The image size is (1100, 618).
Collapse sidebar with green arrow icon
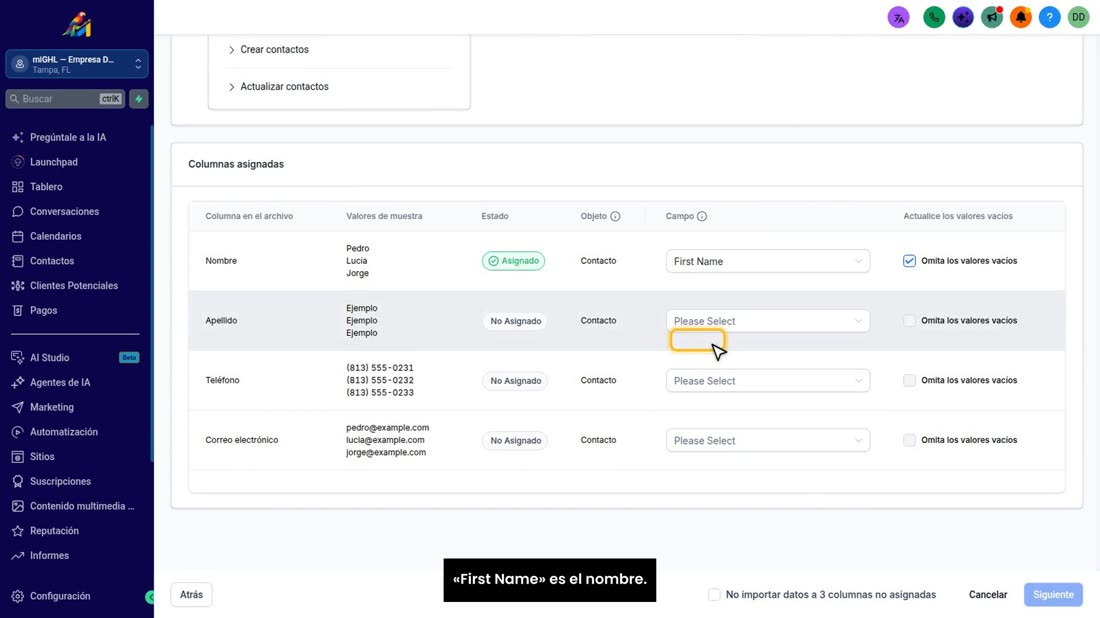150,597
